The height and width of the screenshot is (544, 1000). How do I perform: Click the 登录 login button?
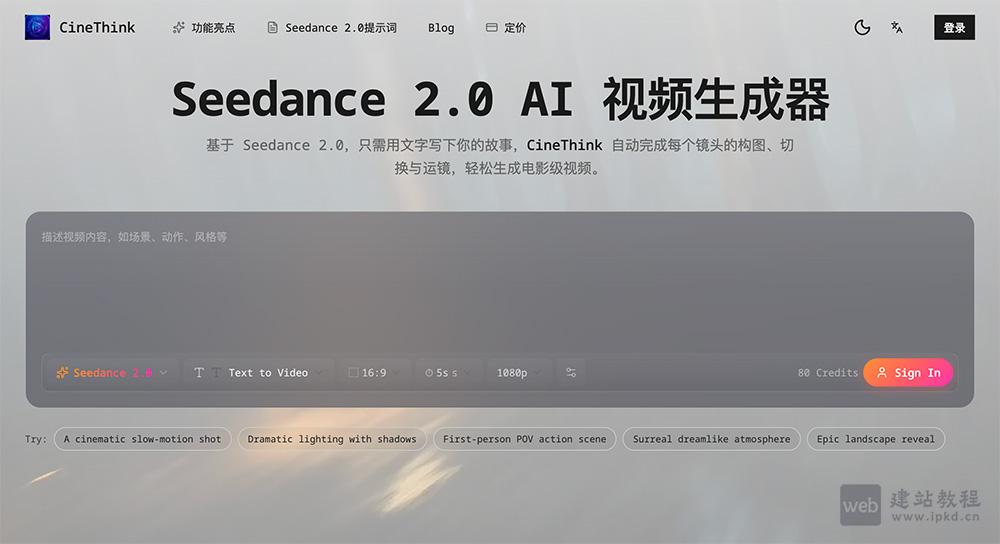954,27
